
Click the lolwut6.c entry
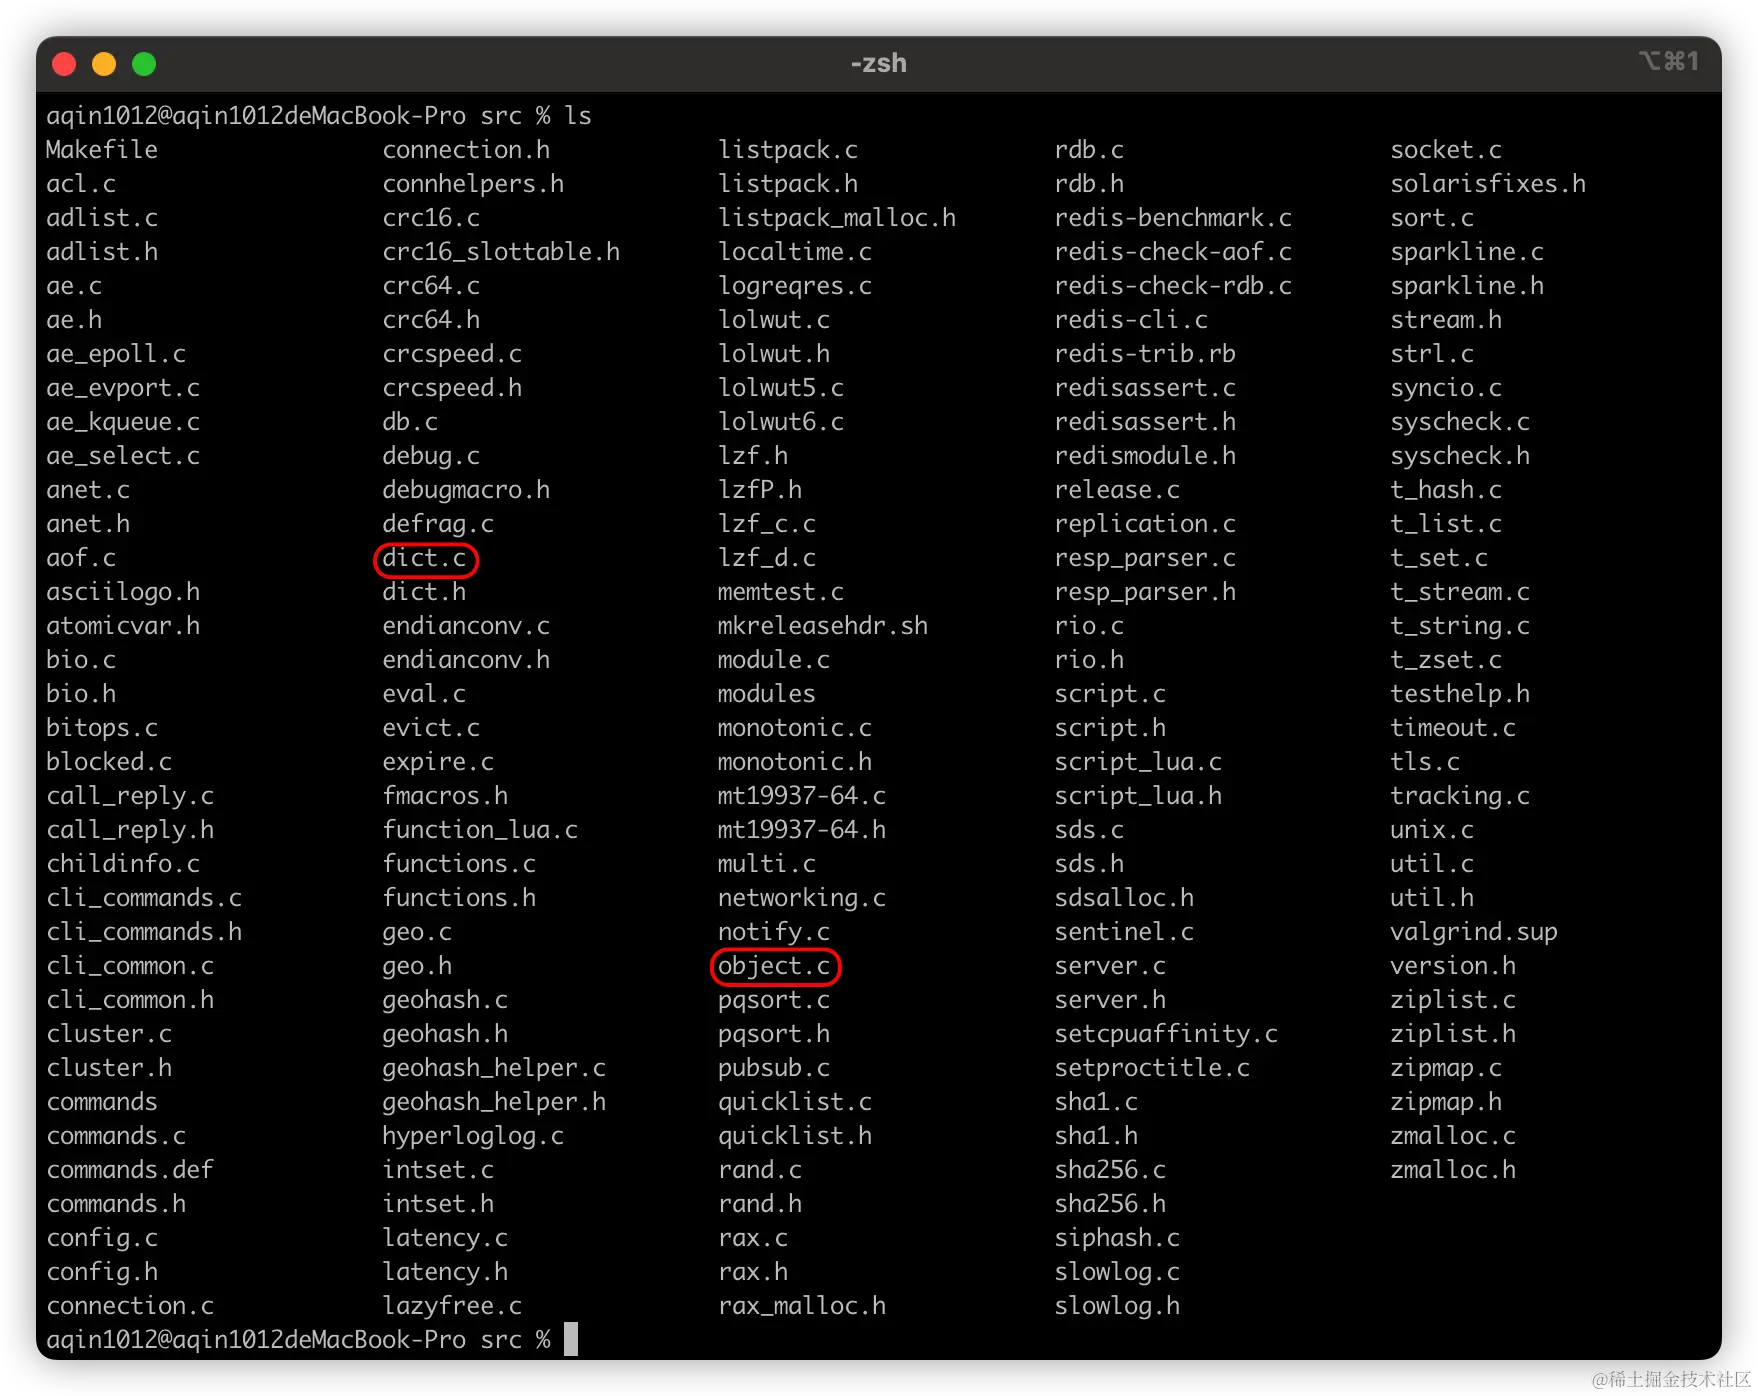pos(781,422)
